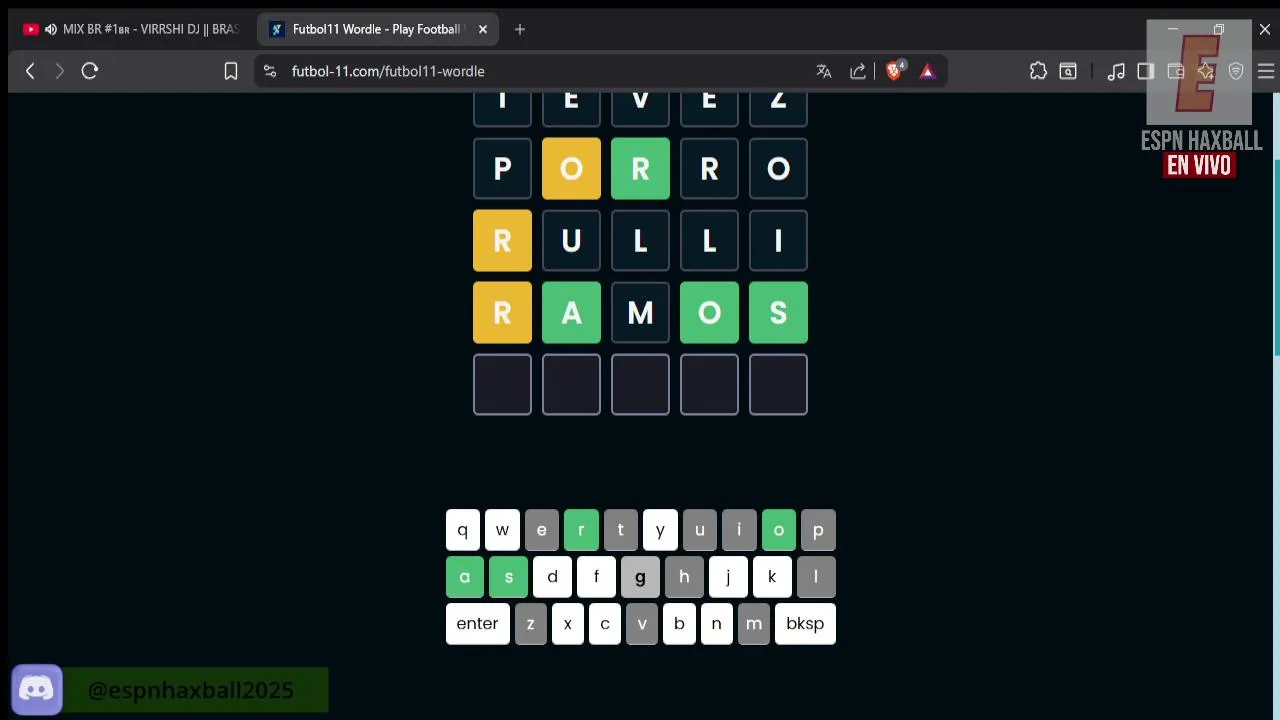Share this page via the share icon
The height and width of the screenshot is (720, 1280).
858,71
